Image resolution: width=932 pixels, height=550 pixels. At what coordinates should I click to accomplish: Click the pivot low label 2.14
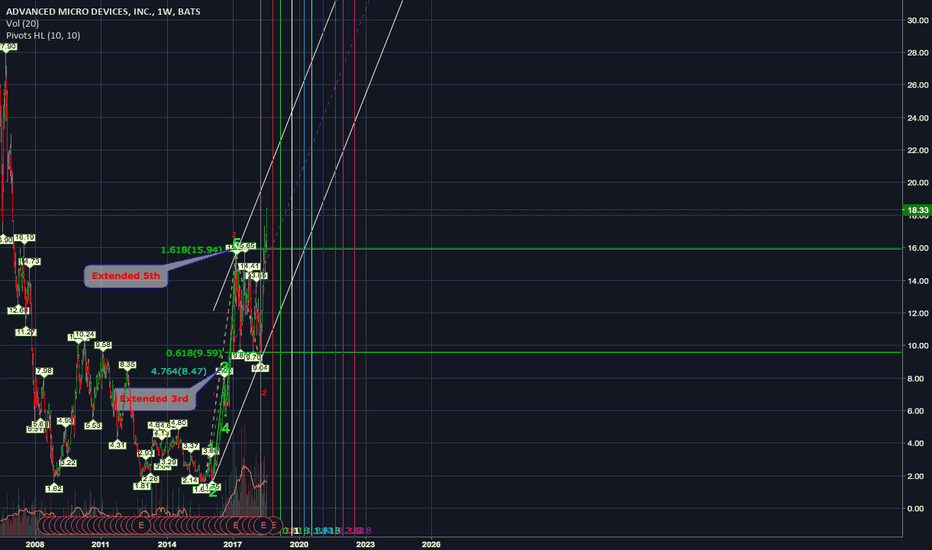coord(190,480)
